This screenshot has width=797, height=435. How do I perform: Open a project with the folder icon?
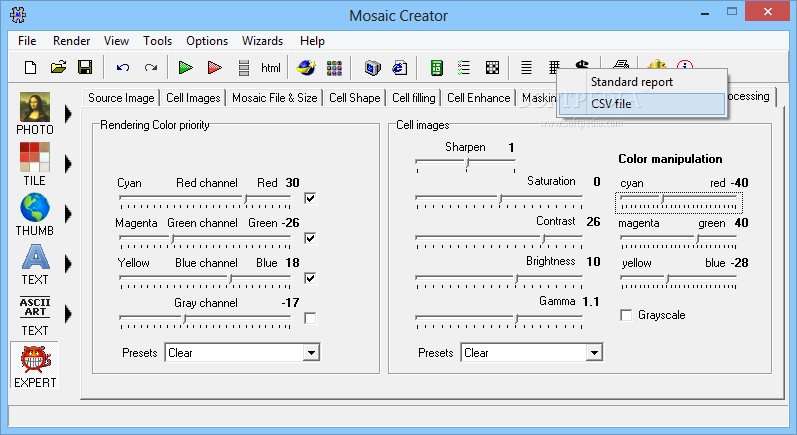click(x=58, y=68)
